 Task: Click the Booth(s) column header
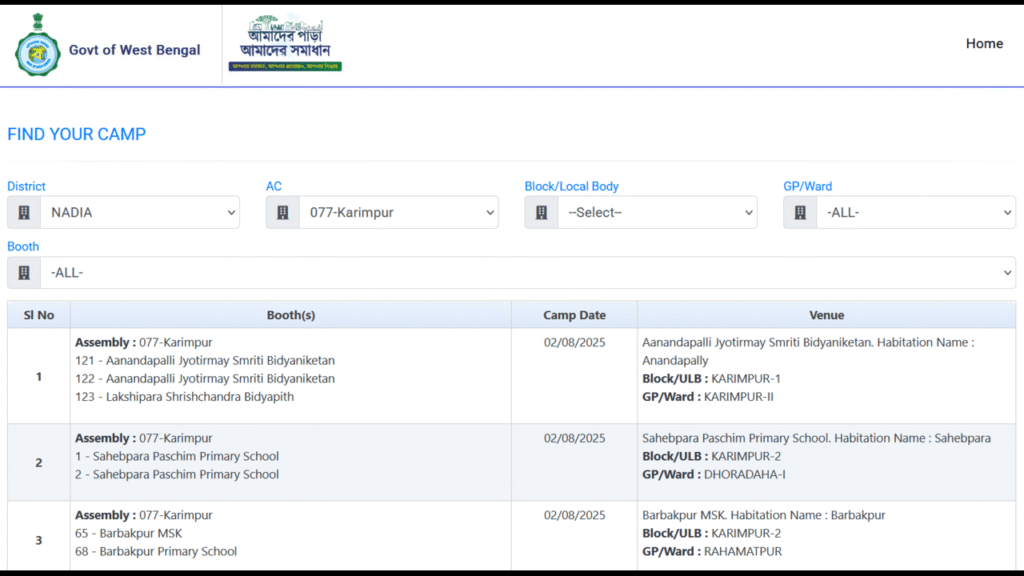[x=291, y=315]
